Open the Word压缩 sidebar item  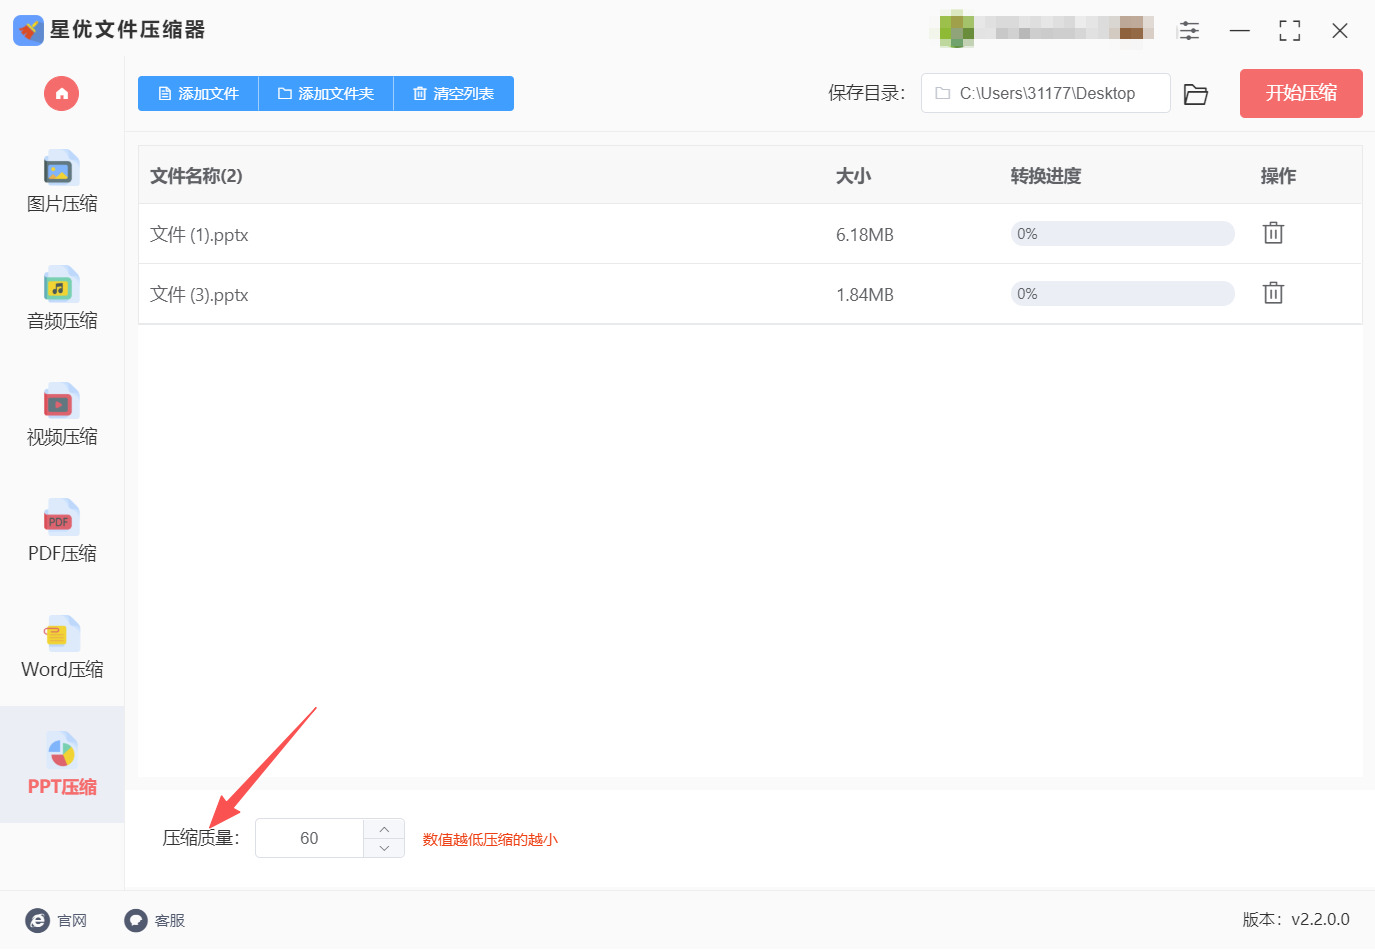62,648
